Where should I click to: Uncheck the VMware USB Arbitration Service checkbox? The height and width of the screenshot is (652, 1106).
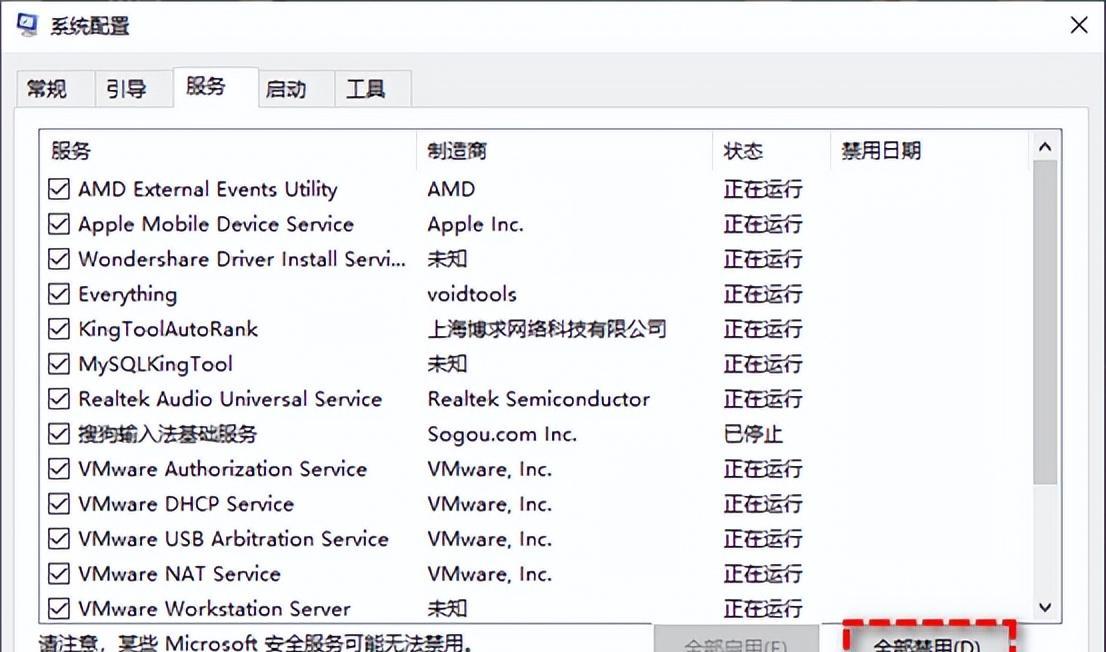click(59, 538)
